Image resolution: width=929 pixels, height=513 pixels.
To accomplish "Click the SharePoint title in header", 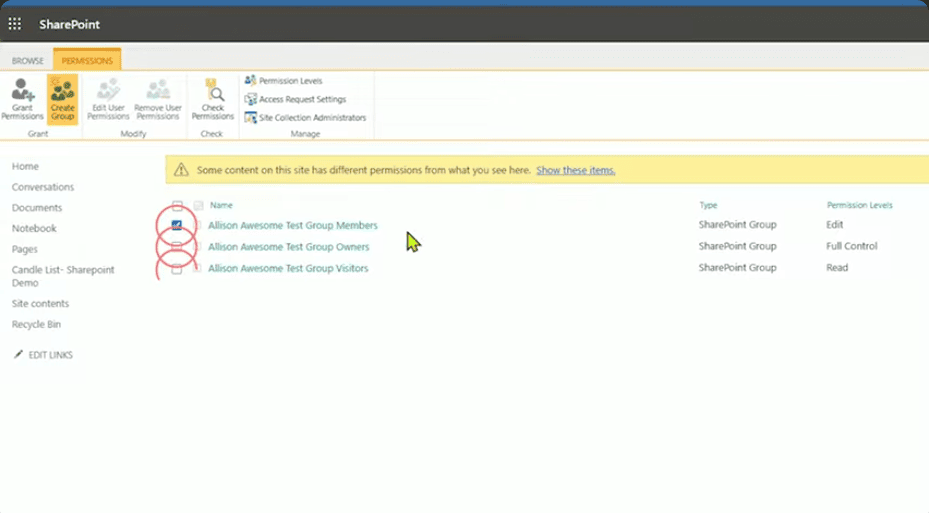I will [69, 24].
